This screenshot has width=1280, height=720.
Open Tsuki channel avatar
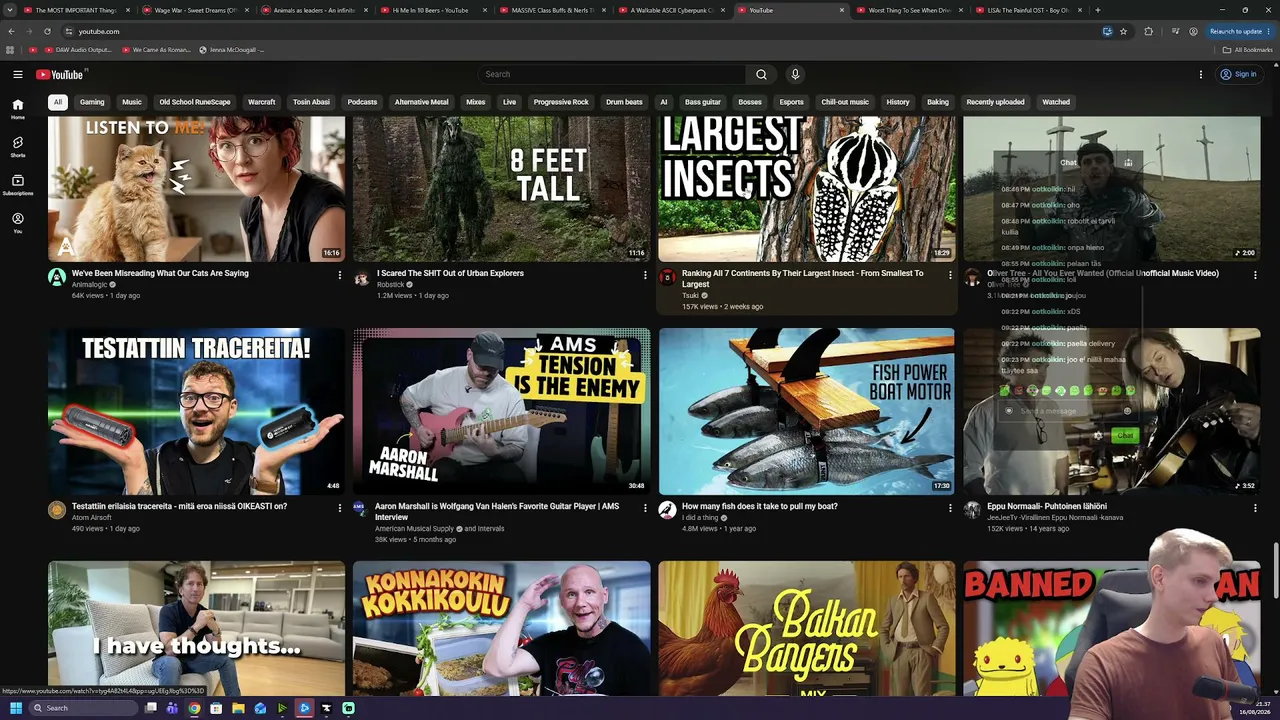667,277
